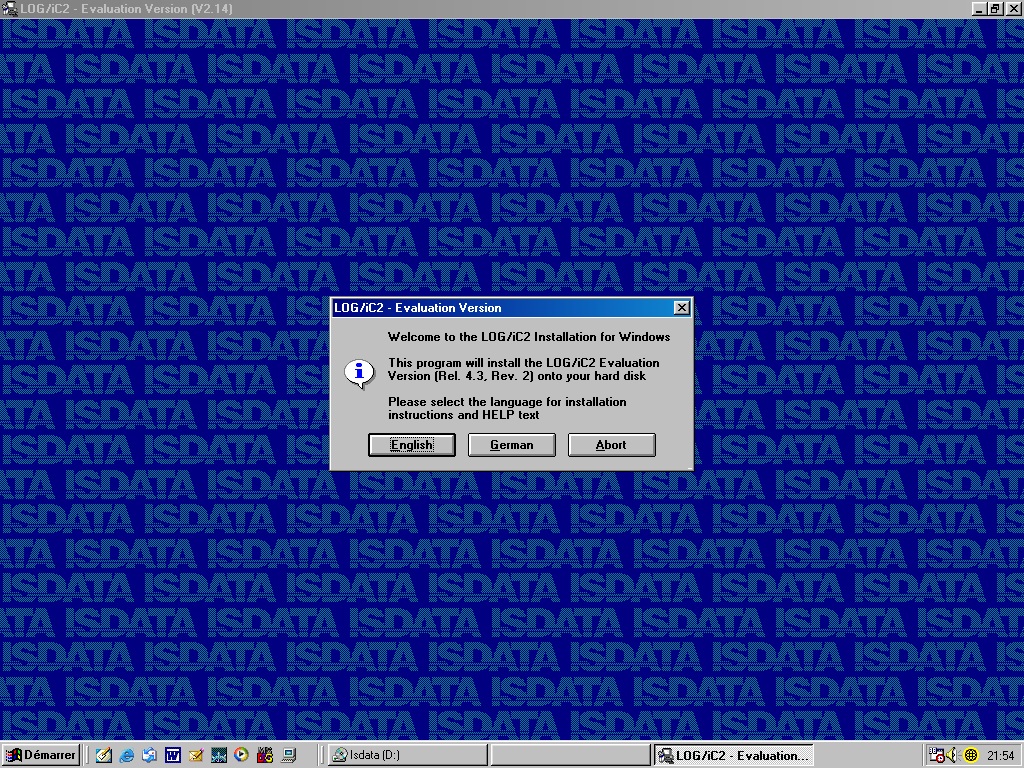Open the mail envelope quick launch icon
This screenshot has width=1024, height=768.
tap(196, 755)
